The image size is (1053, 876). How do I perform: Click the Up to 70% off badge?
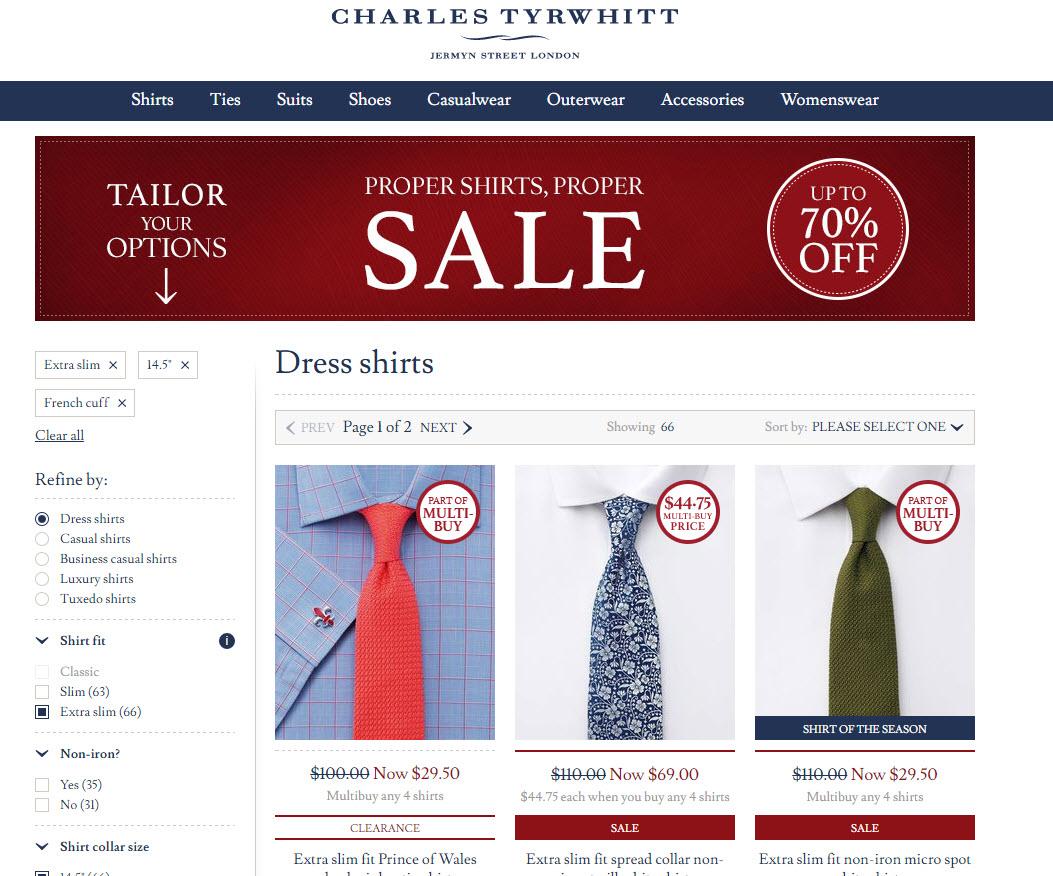coord(837,229)
